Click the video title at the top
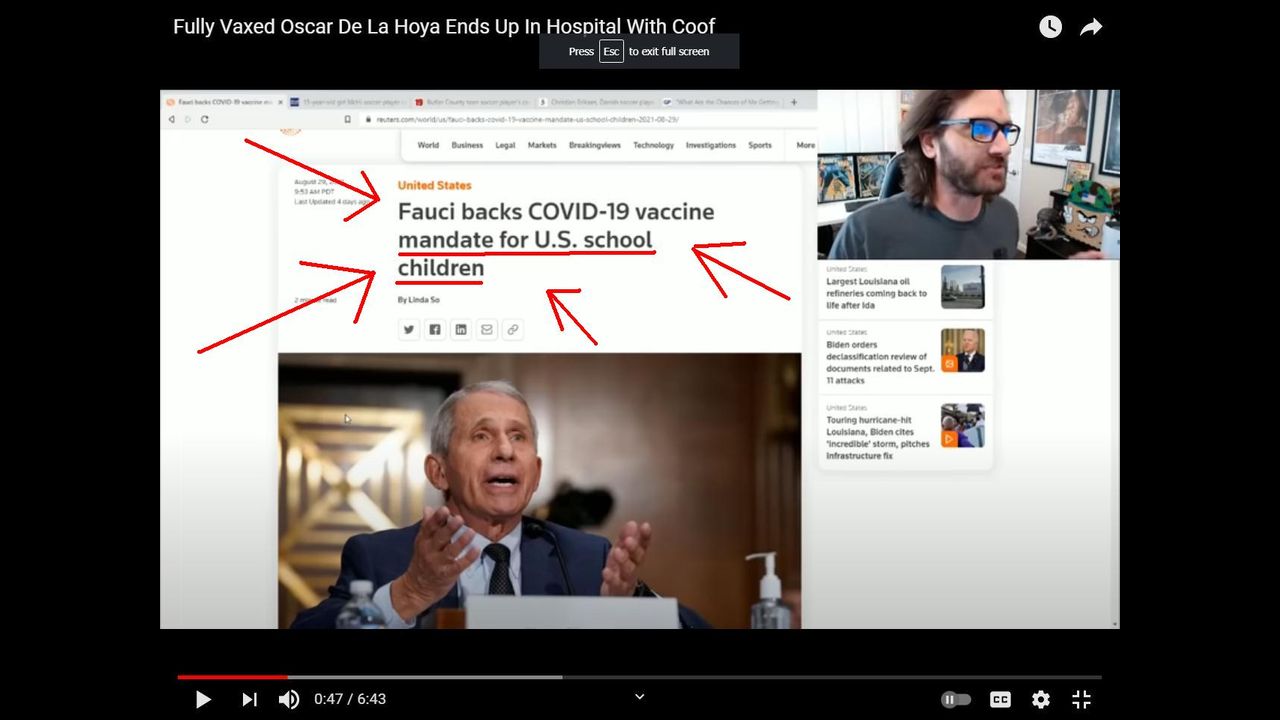1280x720 pixels. click(x=444, y=27)
